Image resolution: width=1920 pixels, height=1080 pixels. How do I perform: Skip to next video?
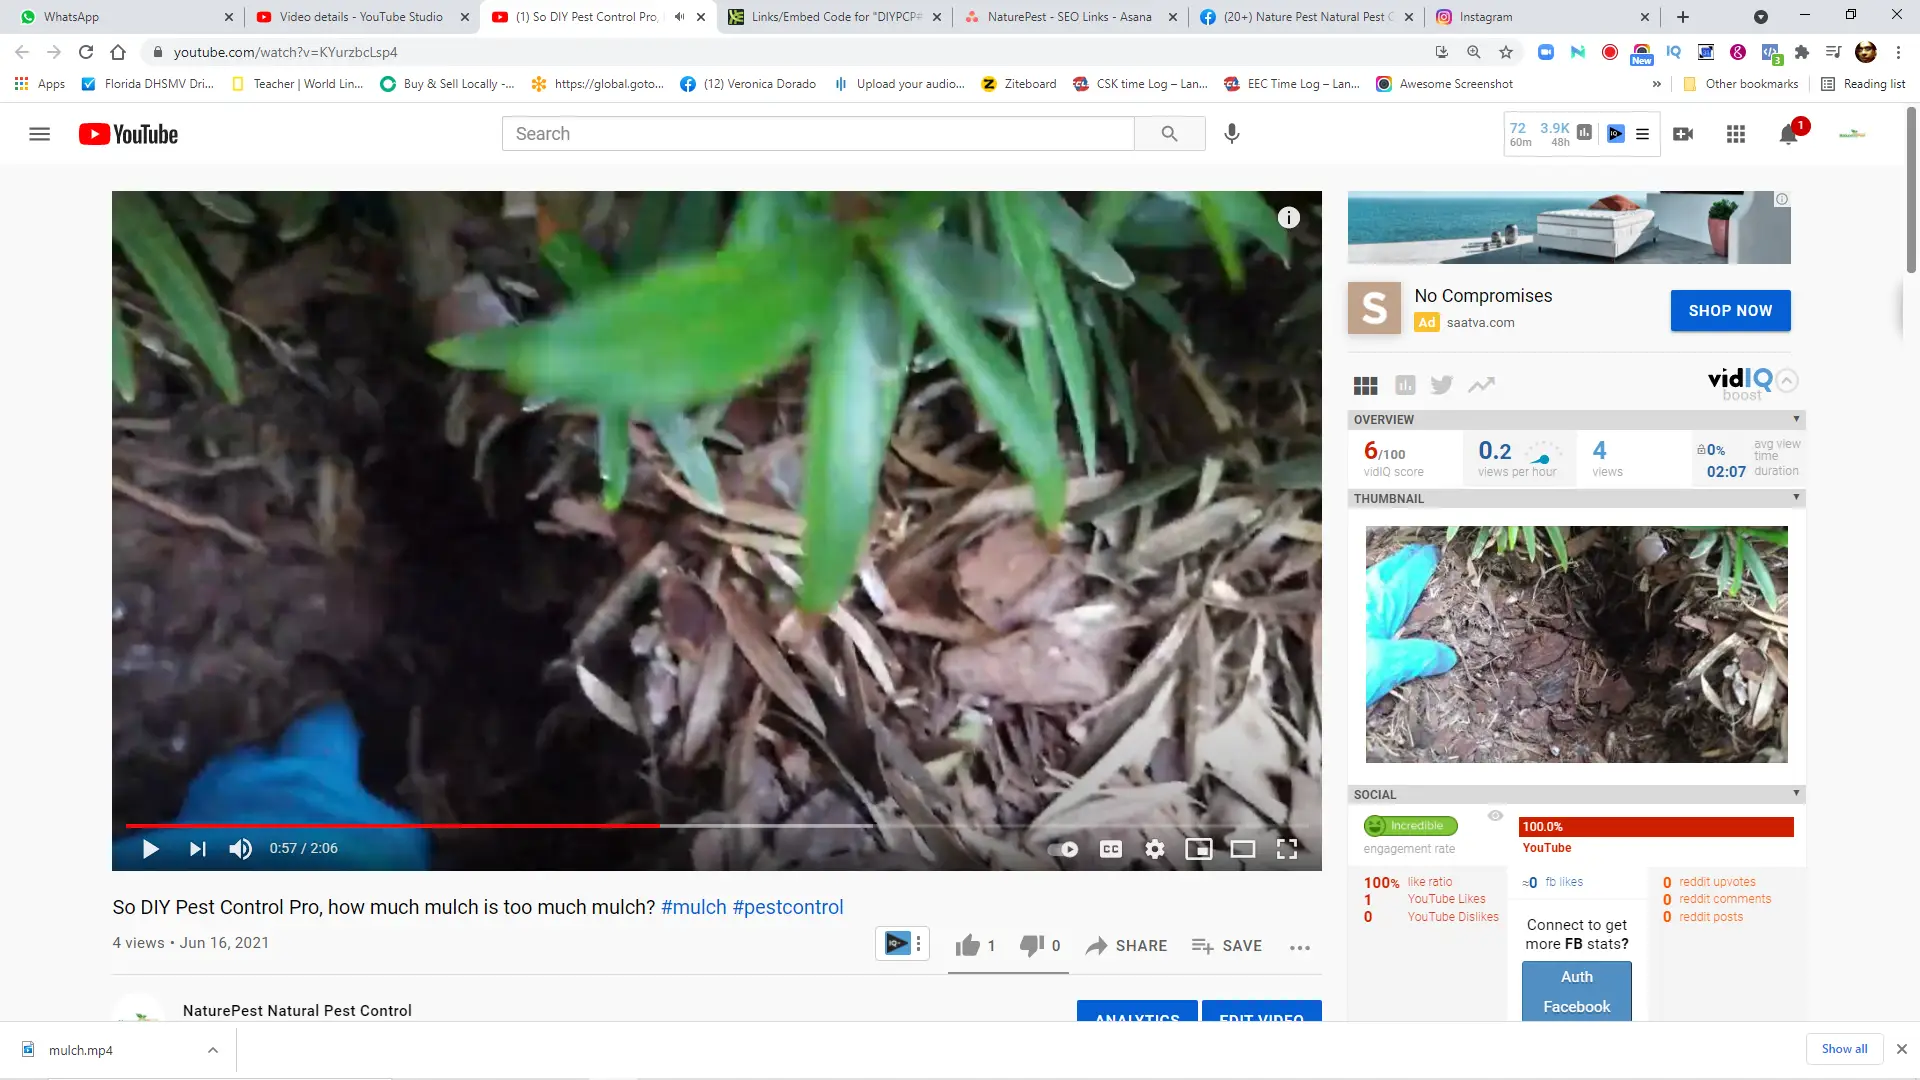pos(197,849)
